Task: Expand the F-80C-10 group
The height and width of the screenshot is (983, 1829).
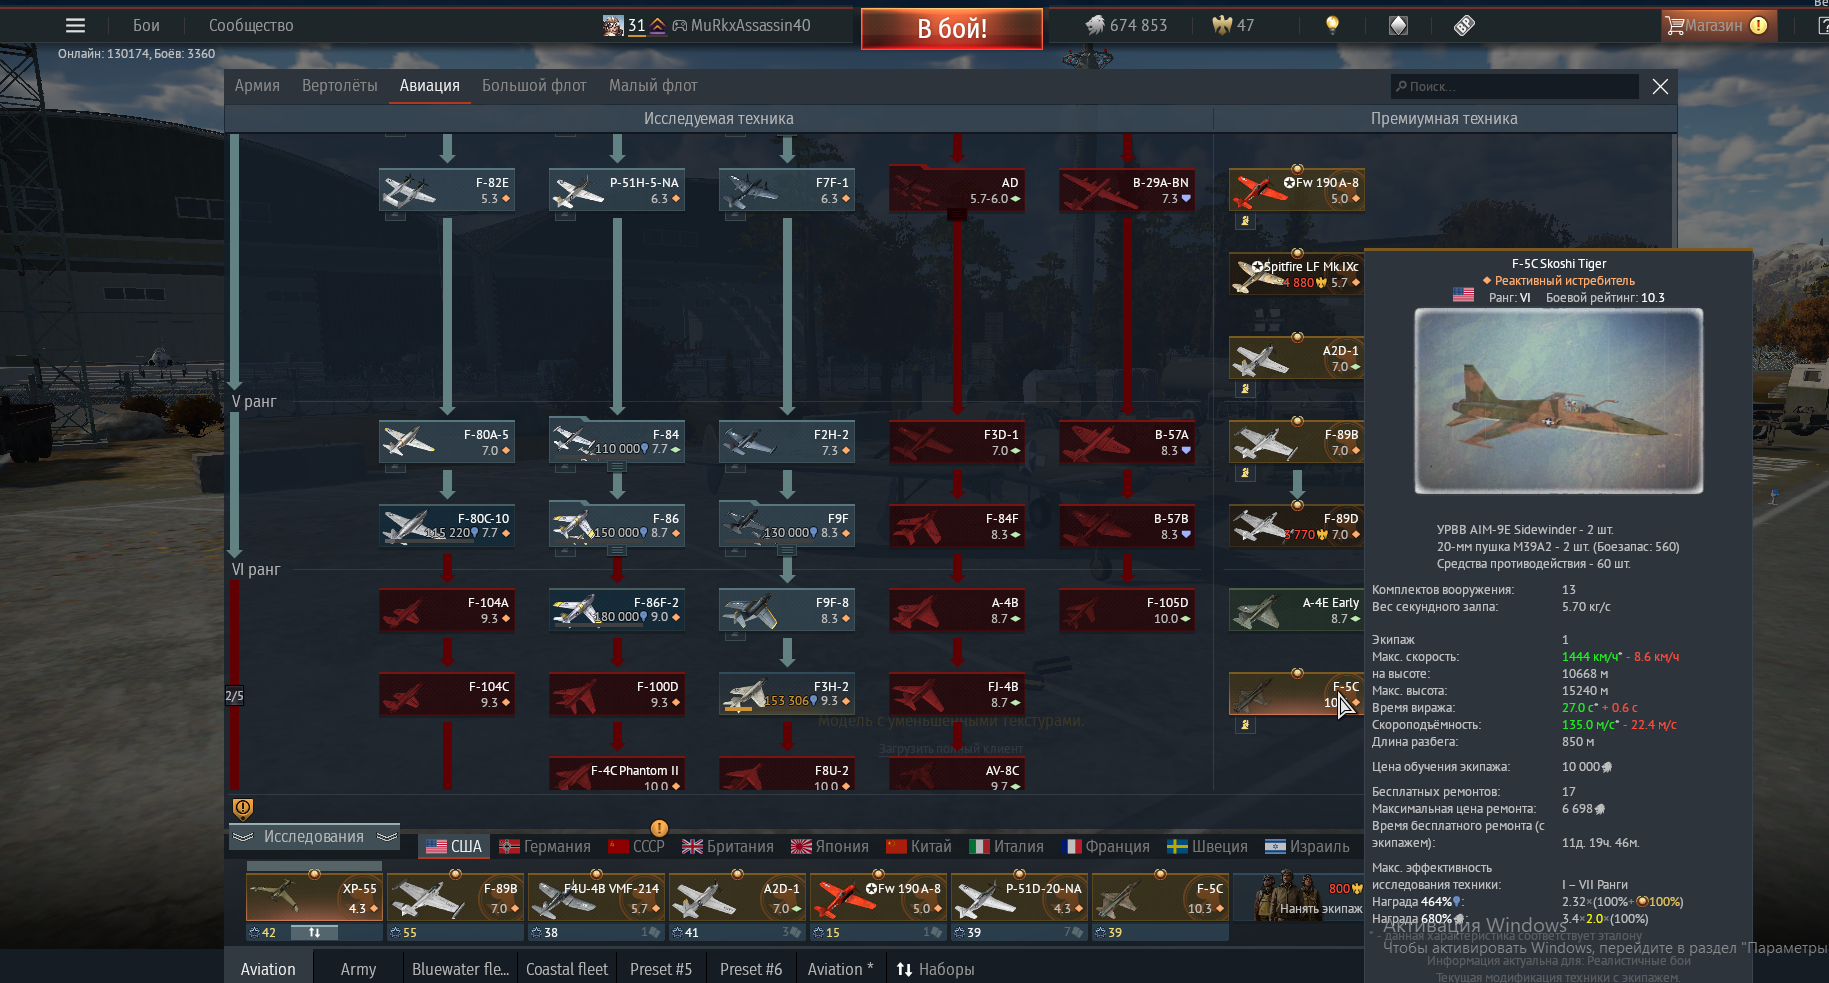Action: (x=447, y=526)
